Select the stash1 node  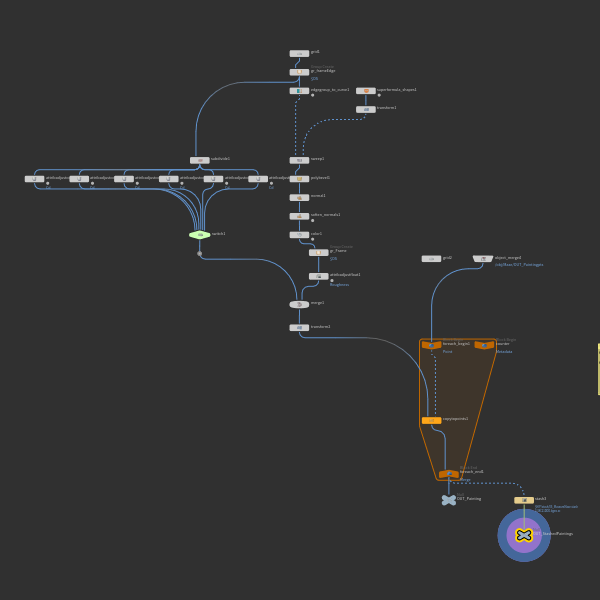pyautogui.click(x=524, y=500)
